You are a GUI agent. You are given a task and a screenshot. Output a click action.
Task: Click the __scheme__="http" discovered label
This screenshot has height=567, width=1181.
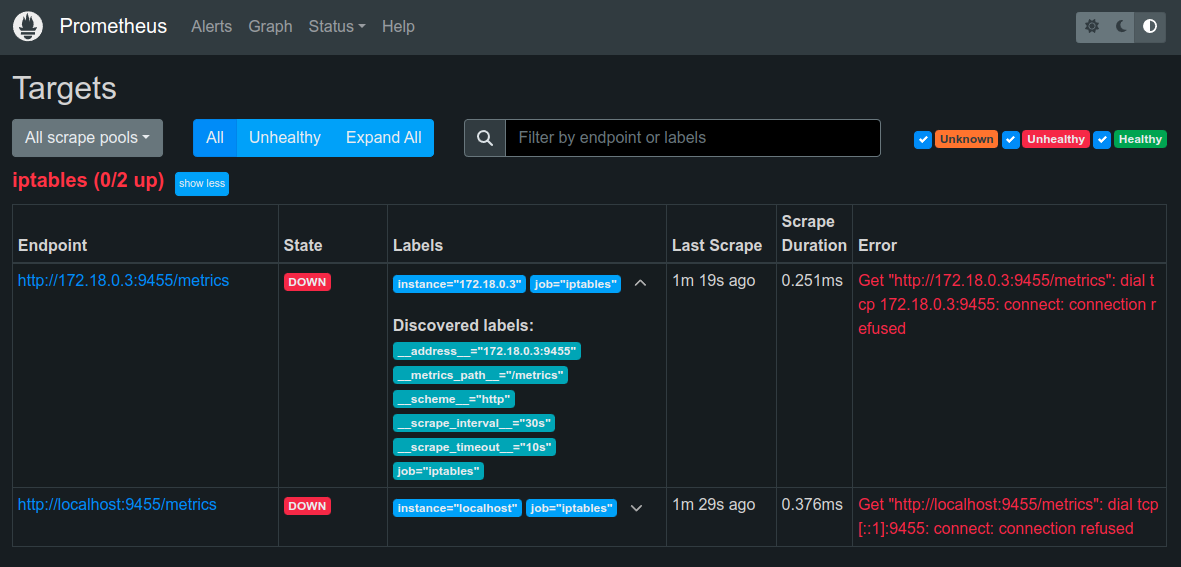coord(454,399)
